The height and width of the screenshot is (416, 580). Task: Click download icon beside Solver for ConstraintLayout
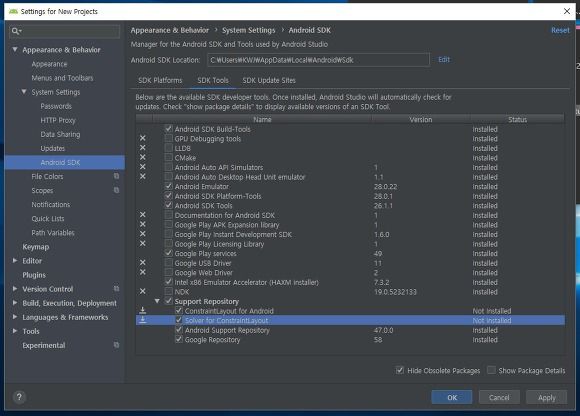(x=142, y=320)
